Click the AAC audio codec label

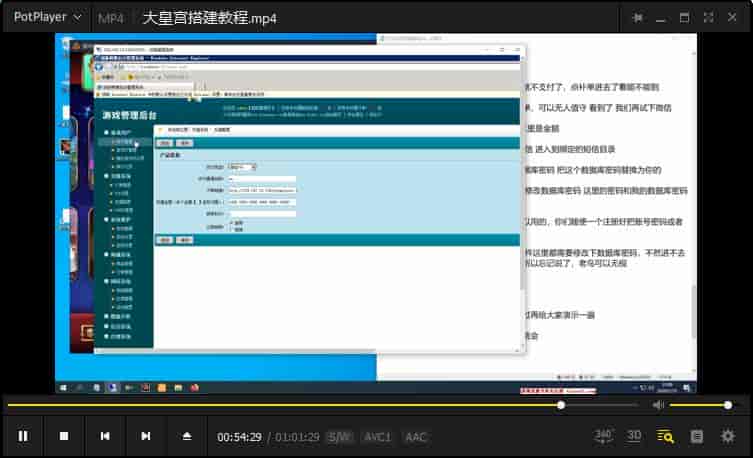click(x=415, y=437)
